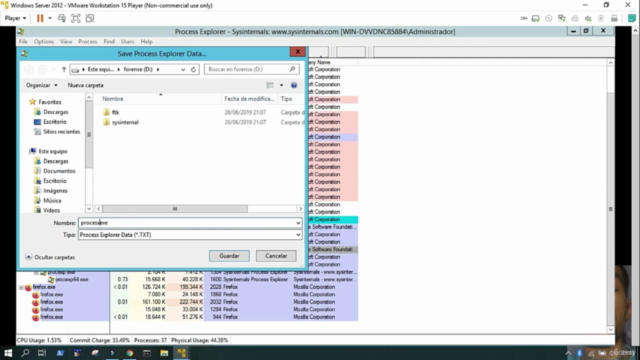Image resolution: width=640 pixels, height=360 pixels.
Task: Open File menu in Process Explorer
Action: pyautogui.click(x=23, y=42)
